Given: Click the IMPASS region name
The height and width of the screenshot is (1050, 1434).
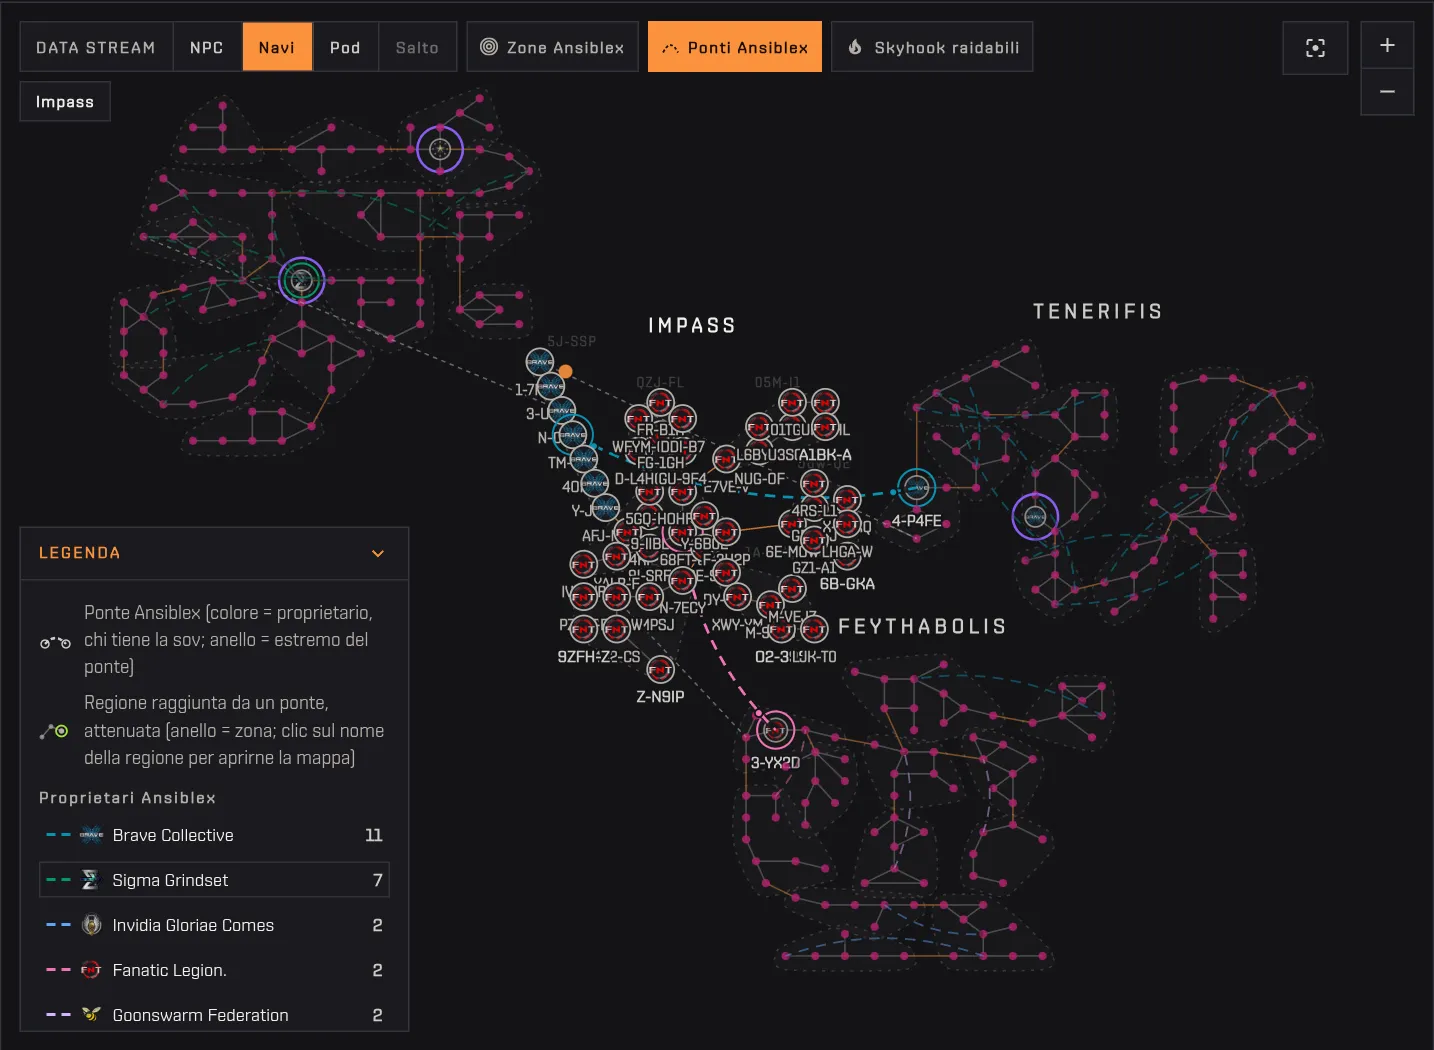Looking at the screenshot, I should coord(692,326).
